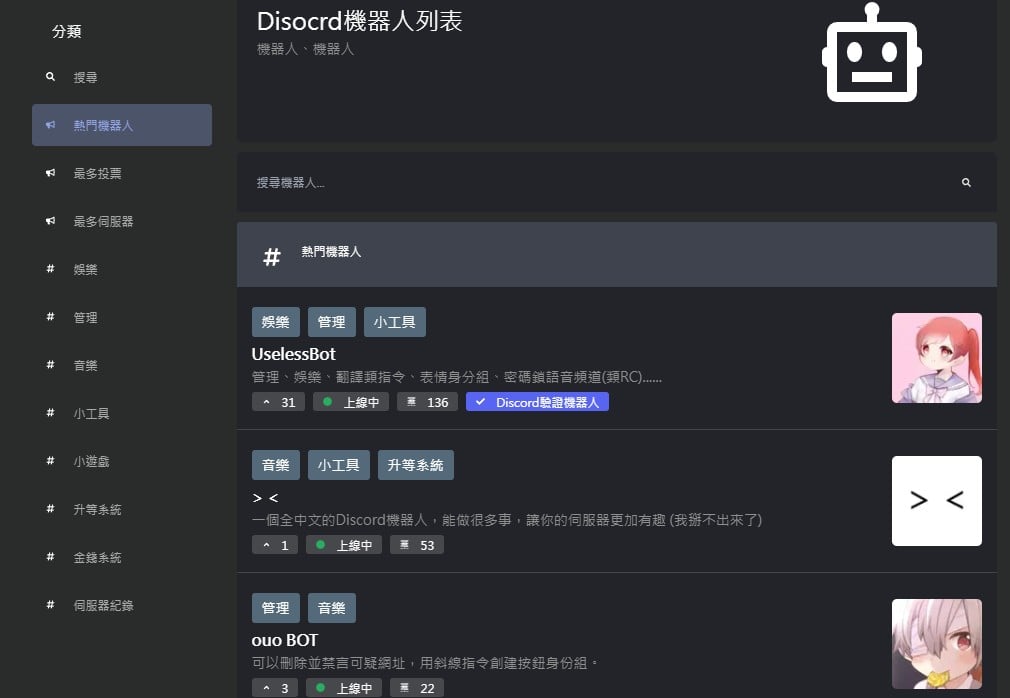This screenshot has width=1010, height=698.
Task: Go to the 升等系統 sidebar category
Action: coord(122,509)
